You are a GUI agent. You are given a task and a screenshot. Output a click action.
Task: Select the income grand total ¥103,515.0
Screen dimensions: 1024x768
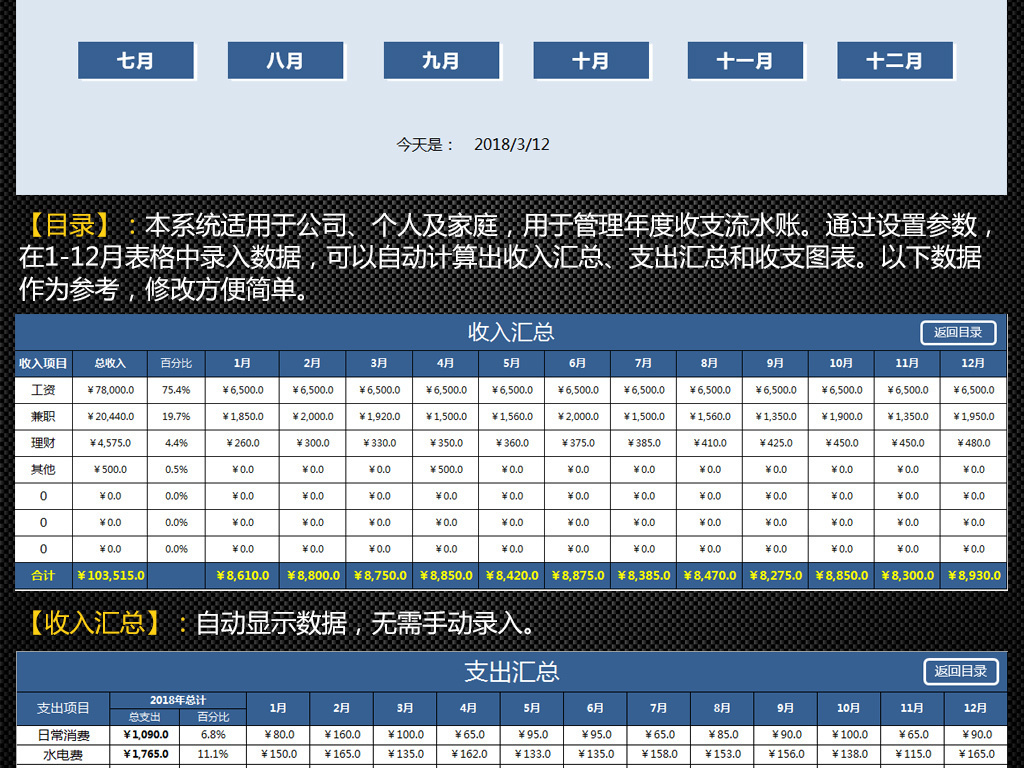[x=110, y=576]
